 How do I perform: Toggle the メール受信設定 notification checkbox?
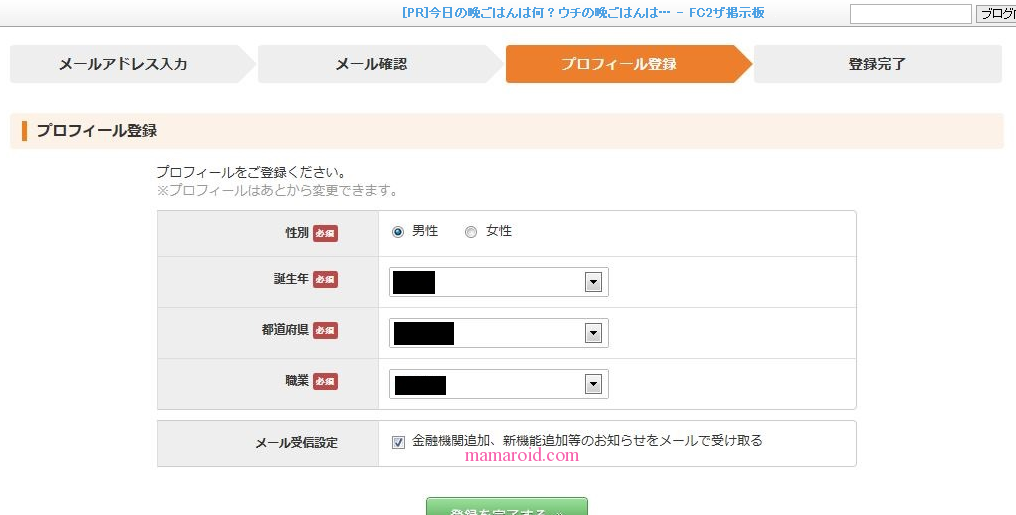(399, 442)
